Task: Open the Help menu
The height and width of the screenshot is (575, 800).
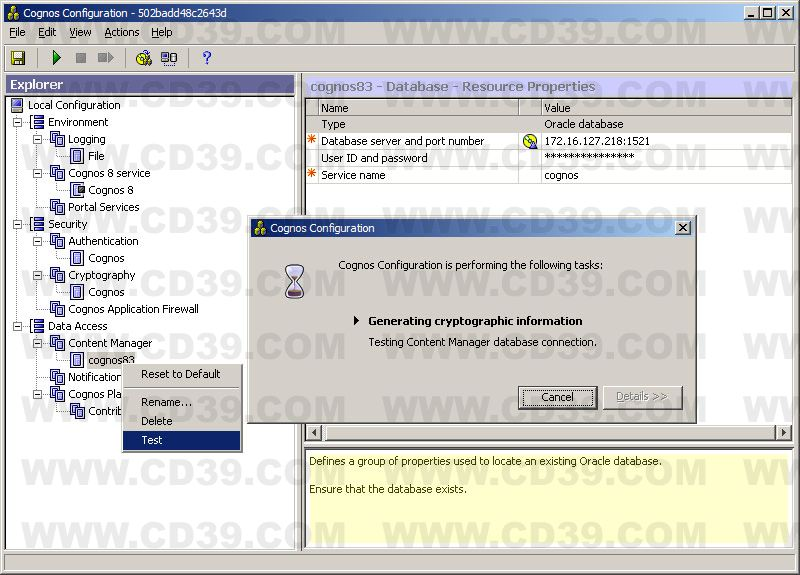Action: click(x=162, y=32)
